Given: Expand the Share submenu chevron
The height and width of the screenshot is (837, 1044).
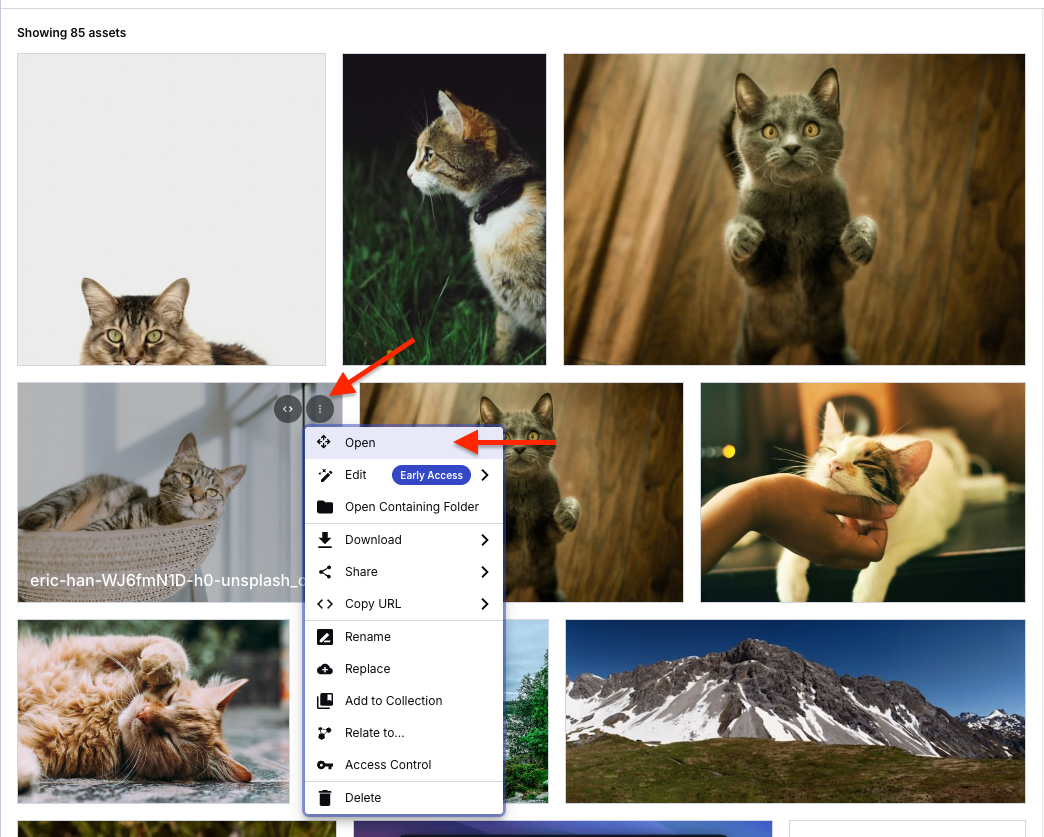Looking at the screenshot, I should [x=485, y=571].
